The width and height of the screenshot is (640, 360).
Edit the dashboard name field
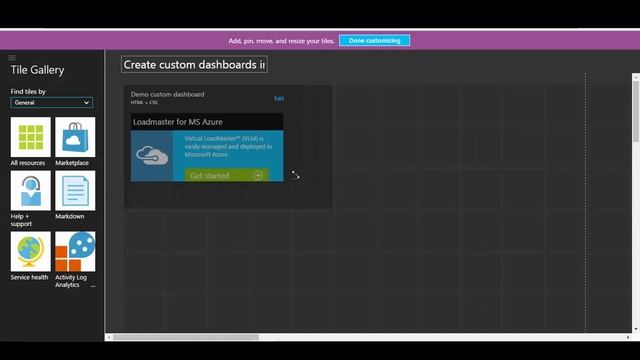194,64
